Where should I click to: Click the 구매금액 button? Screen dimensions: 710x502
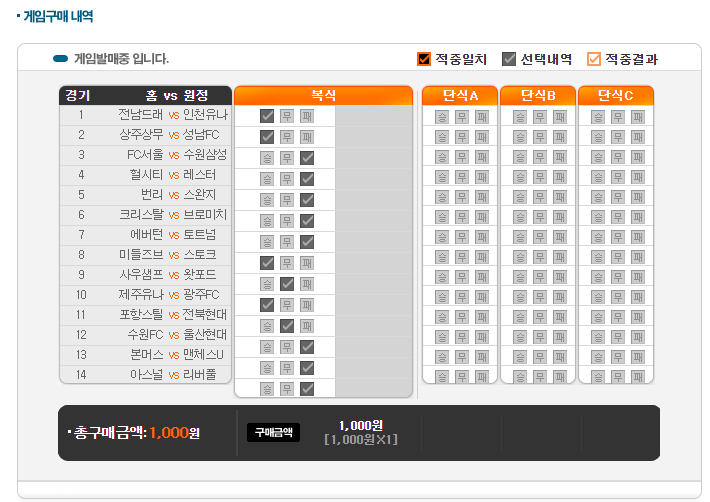(273, 432)
